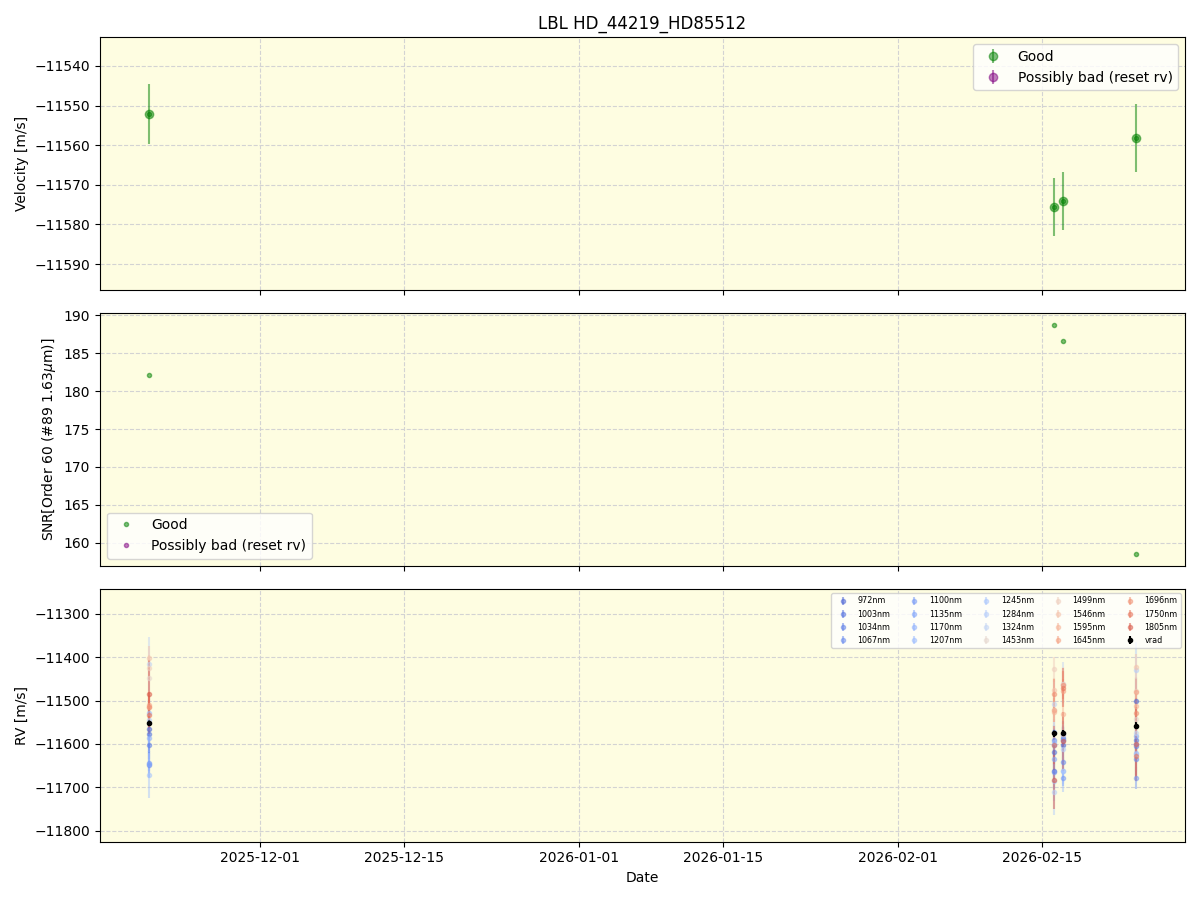
Task: Click the 1453nm legend entry
Action: [1018, 640]
